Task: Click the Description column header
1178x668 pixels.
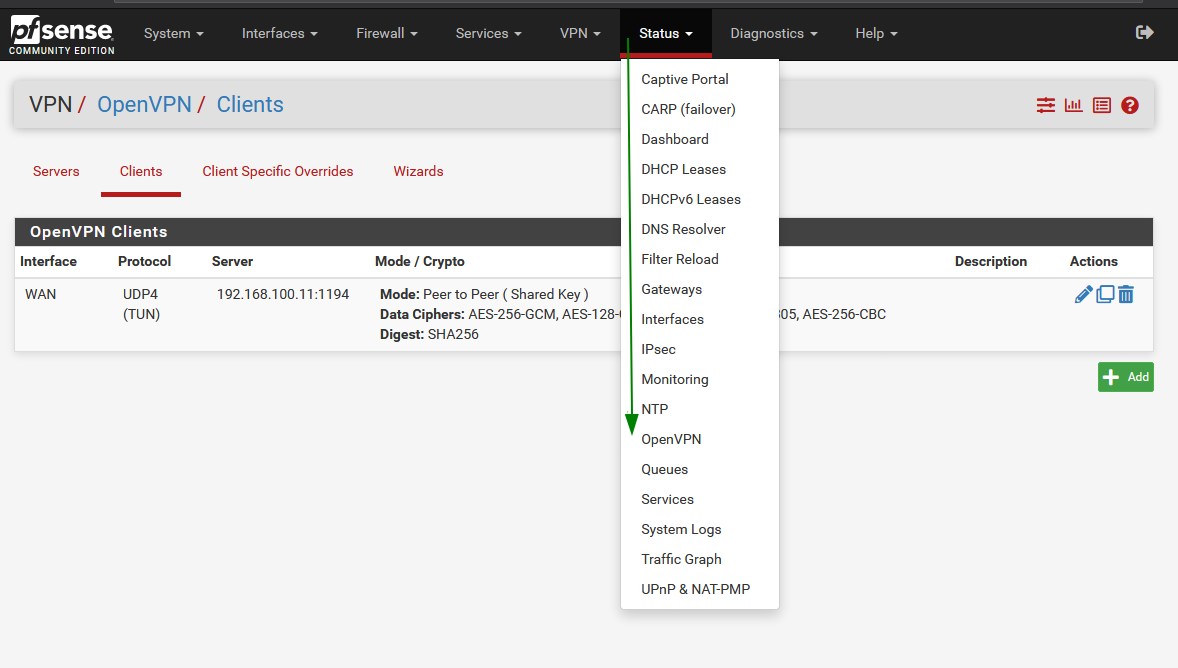Action: [991, 261]
